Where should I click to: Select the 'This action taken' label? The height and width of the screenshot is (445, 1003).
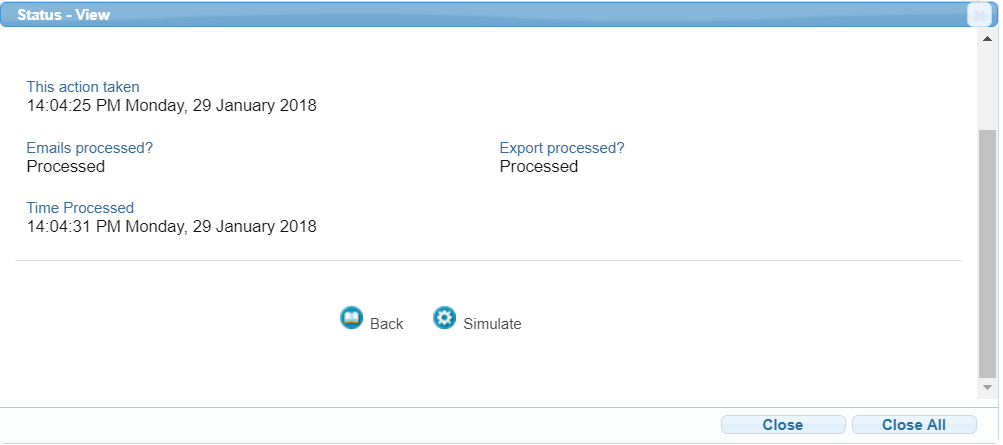[x=83, y=87]
